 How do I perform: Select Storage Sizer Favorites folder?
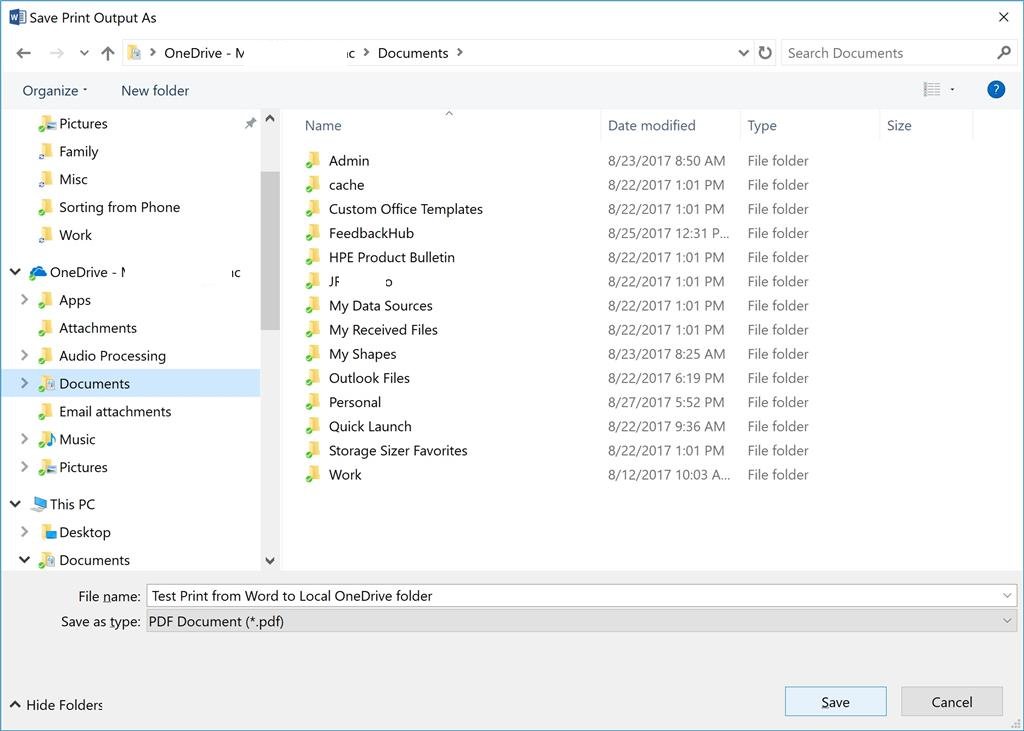[398, 451]
